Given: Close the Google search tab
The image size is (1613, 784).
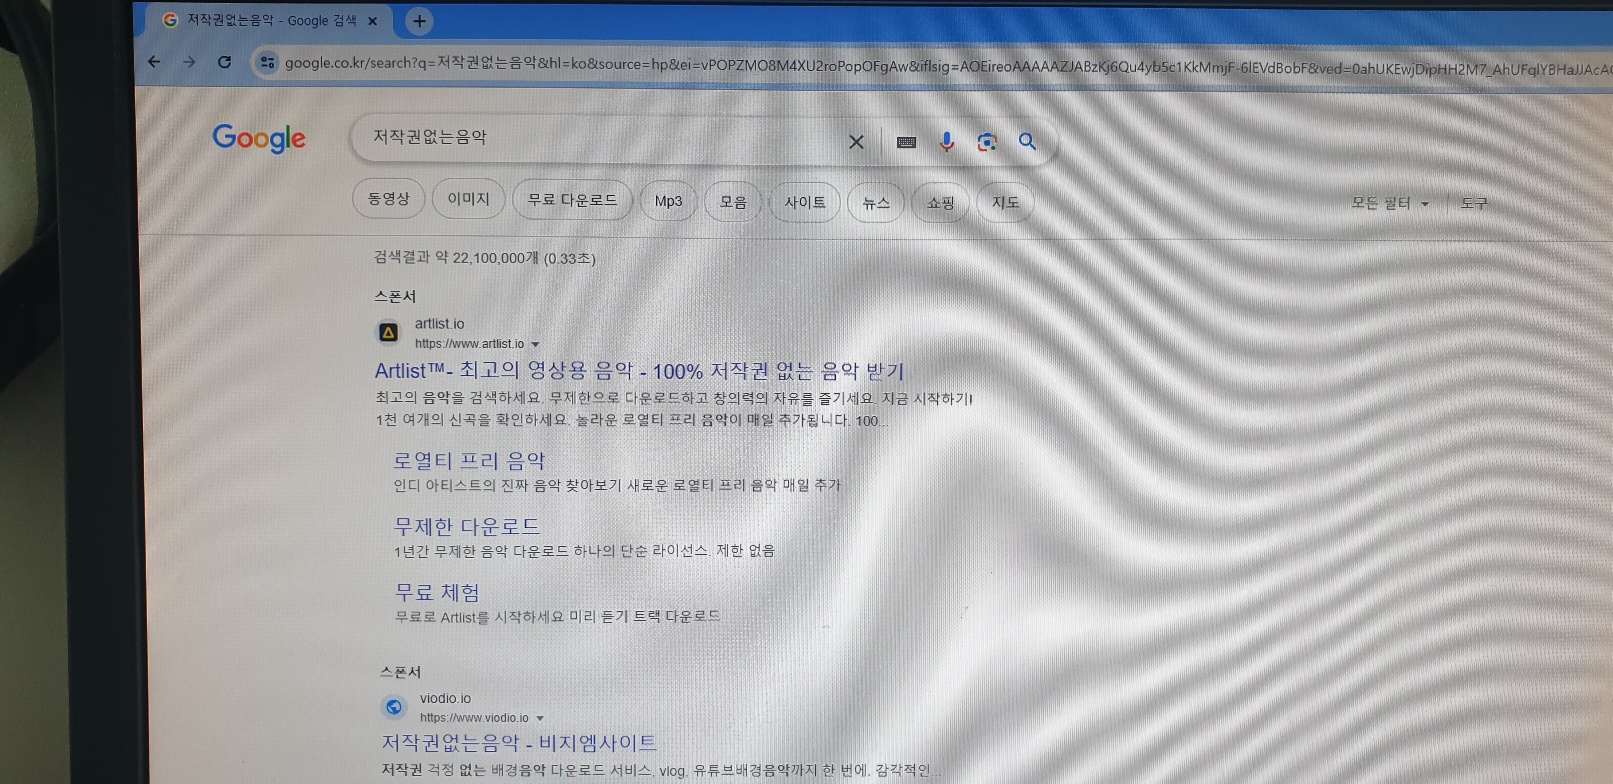Looking at the screenshot, I should click(x=373, y=20).
